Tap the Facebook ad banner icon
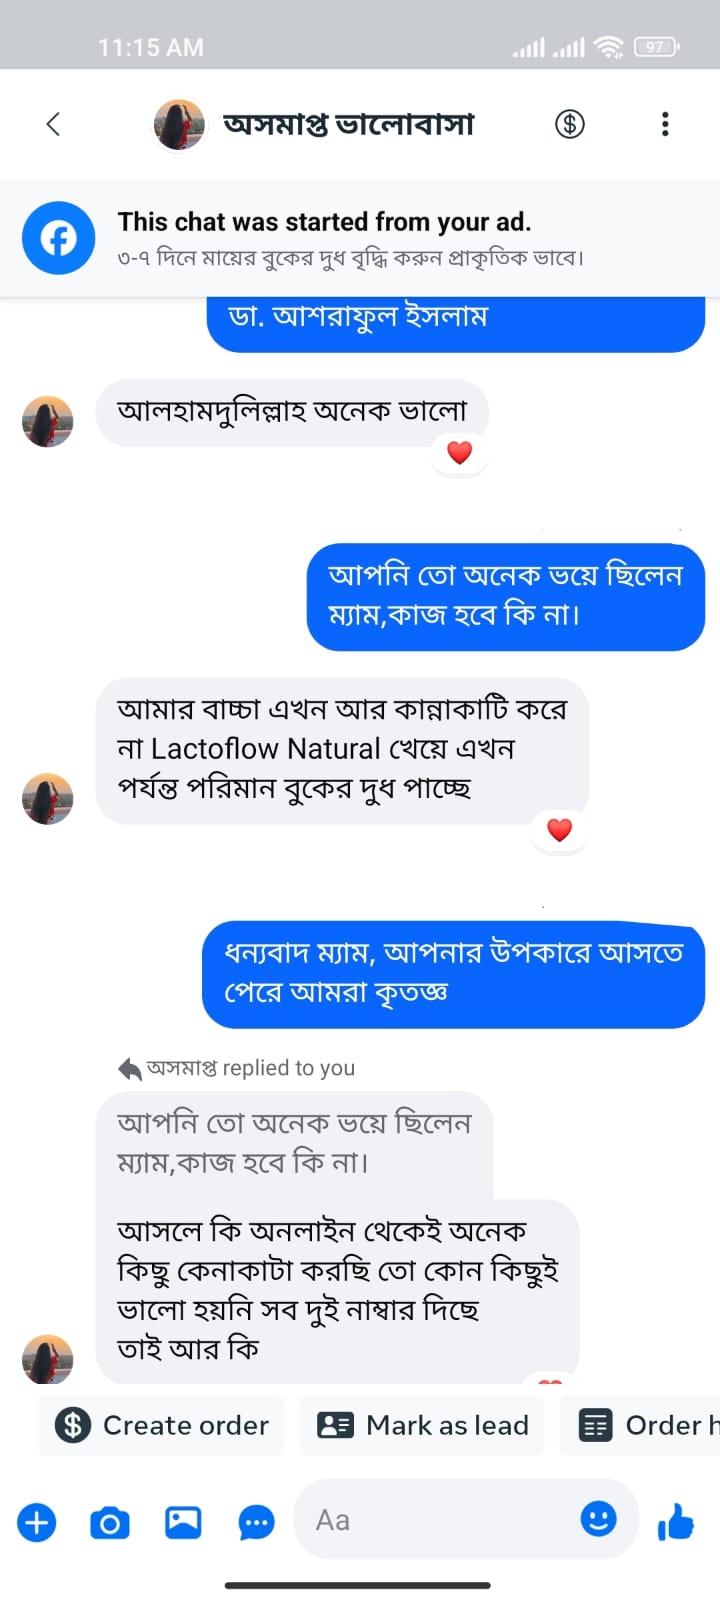720x1600 pixels. point(59,238)
